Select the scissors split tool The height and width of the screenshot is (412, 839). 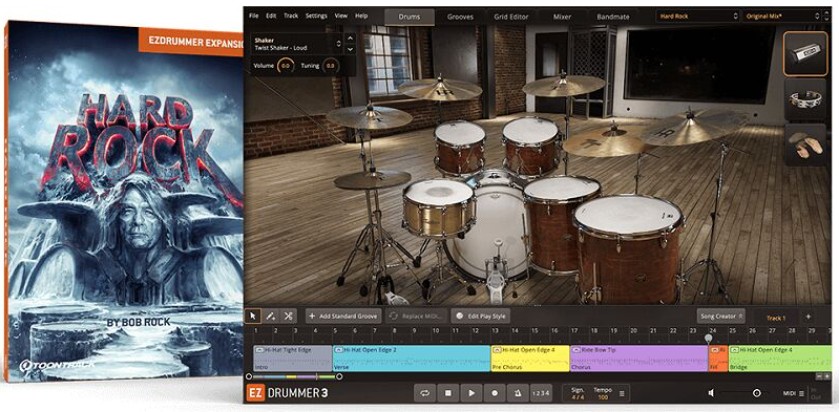[x=288, y=316]
